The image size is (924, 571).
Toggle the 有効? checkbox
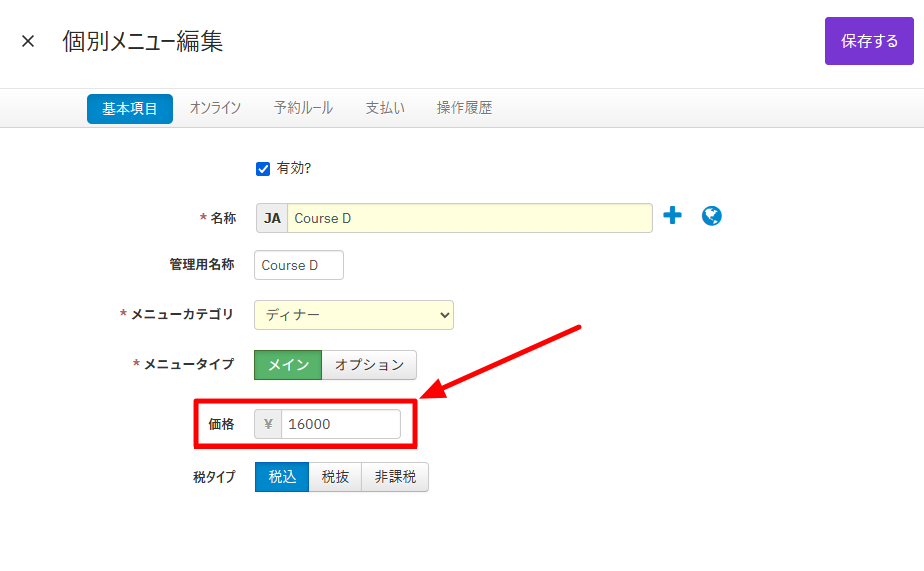click(x=263, y=169)
